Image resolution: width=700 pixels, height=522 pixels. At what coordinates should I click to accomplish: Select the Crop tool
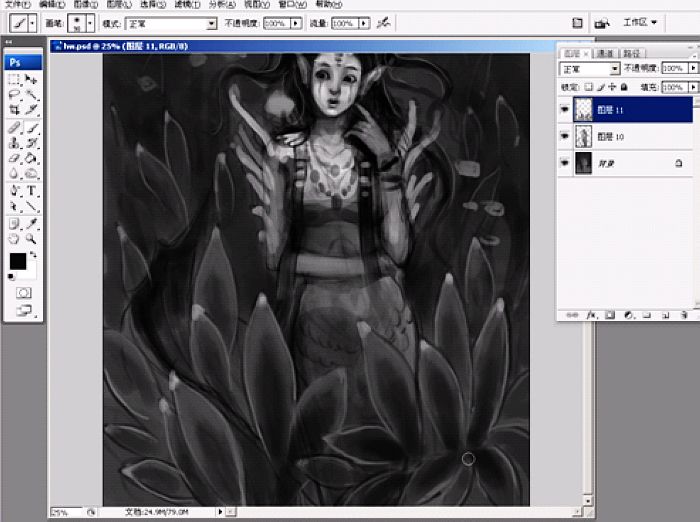14,109
